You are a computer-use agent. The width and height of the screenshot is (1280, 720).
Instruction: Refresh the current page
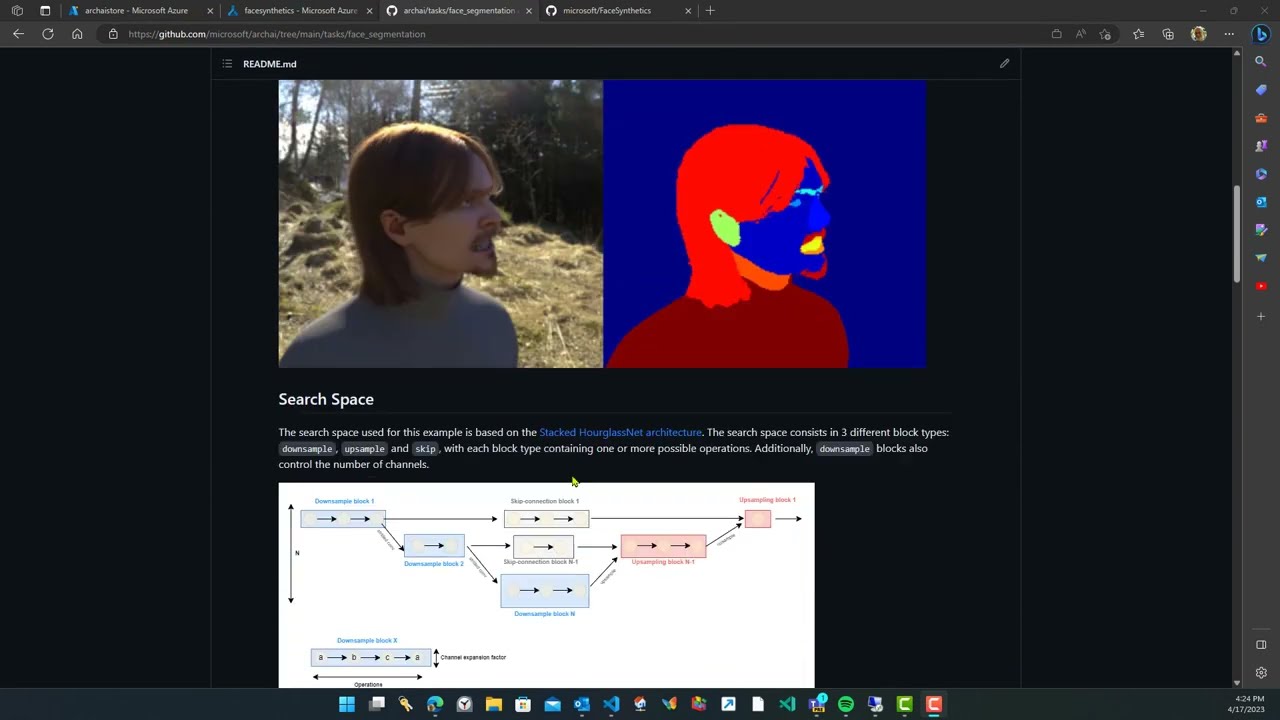click(x=47, y=33)
